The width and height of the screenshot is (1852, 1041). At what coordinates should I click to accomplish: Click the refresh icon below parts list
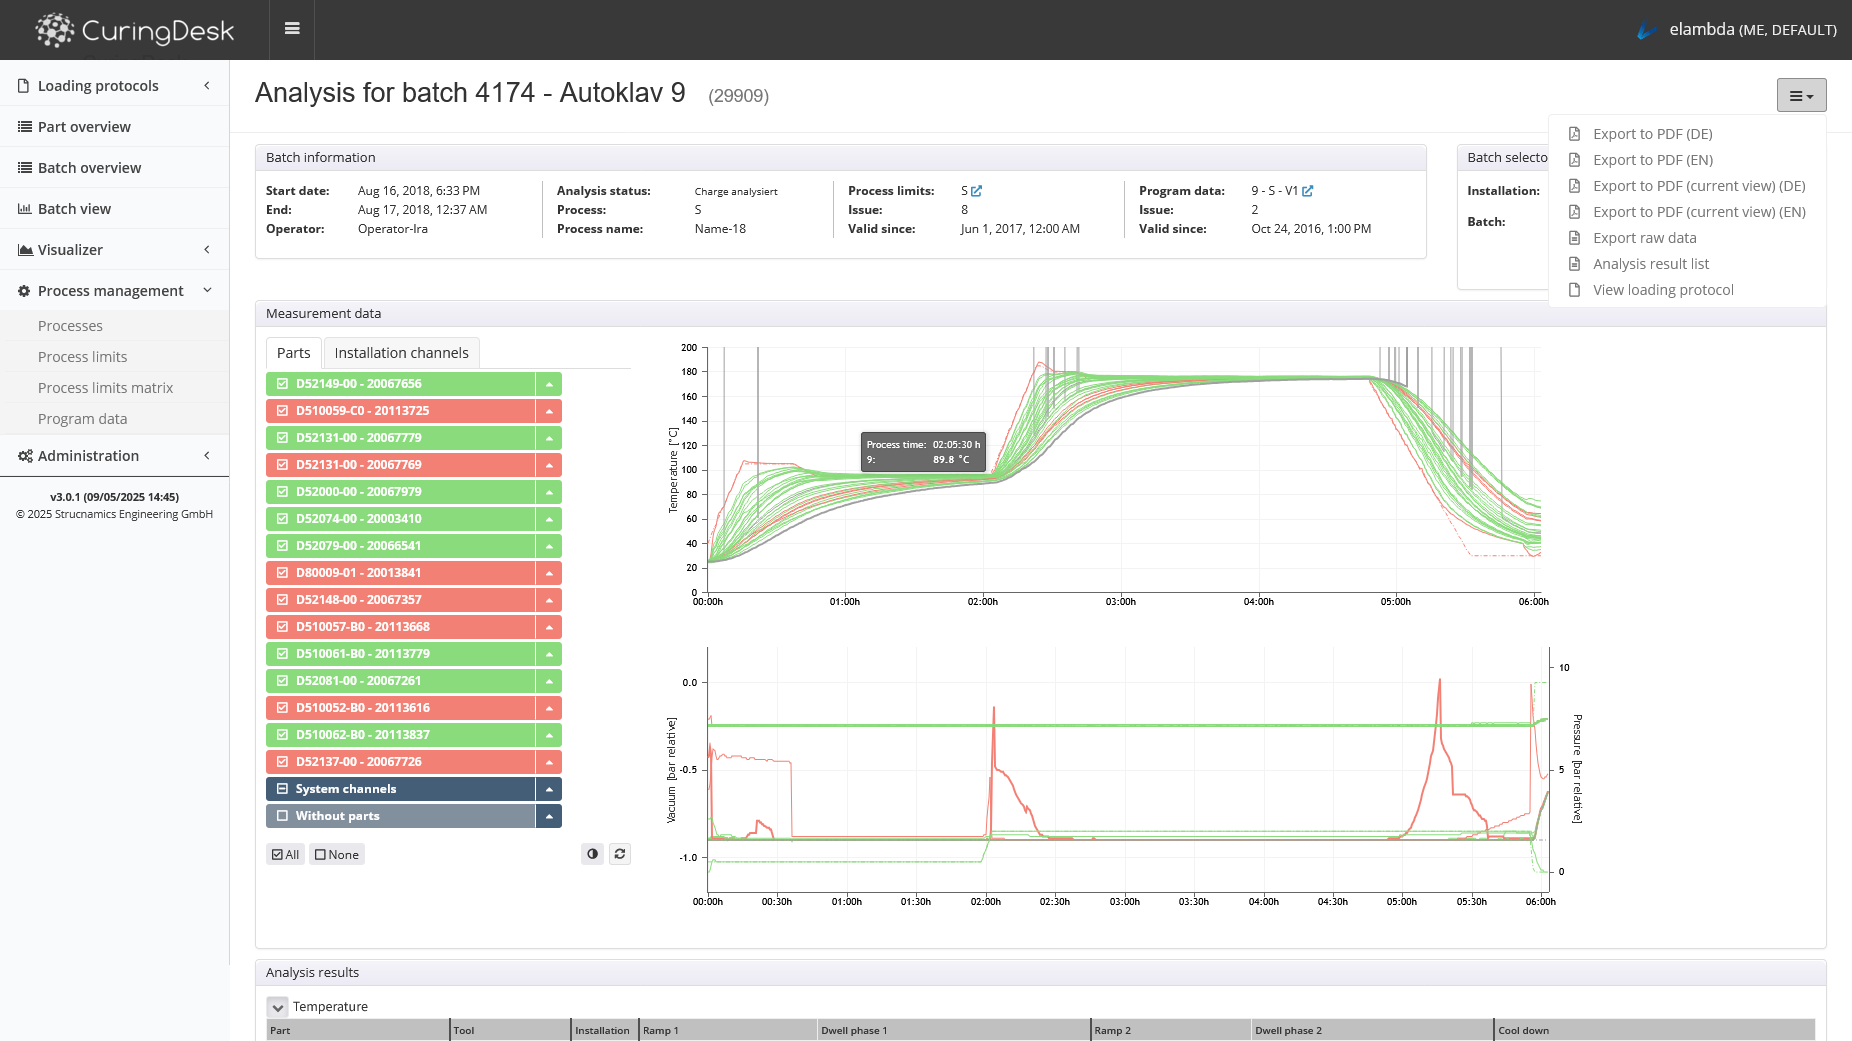tap(620, 854)
